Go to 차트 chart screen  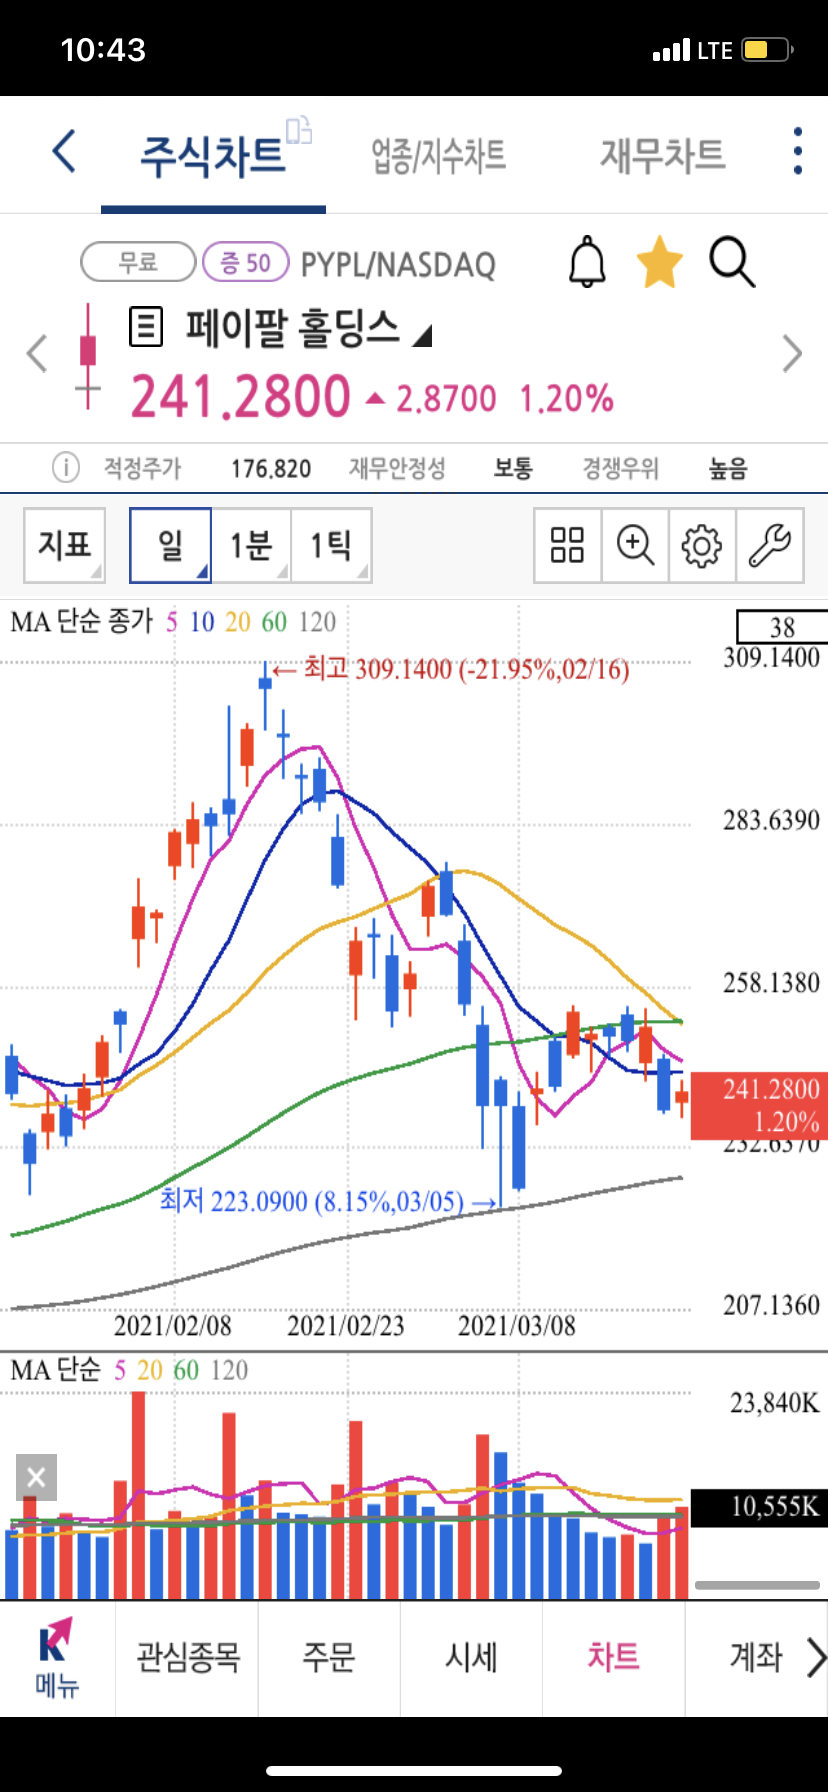613,1658
